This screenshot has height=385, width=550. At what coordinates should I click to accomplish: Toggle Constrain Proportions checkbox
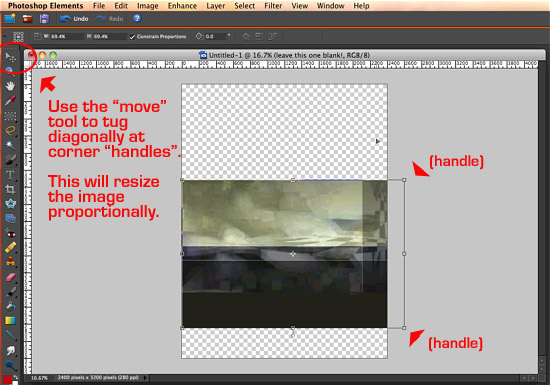coord(132,37)
